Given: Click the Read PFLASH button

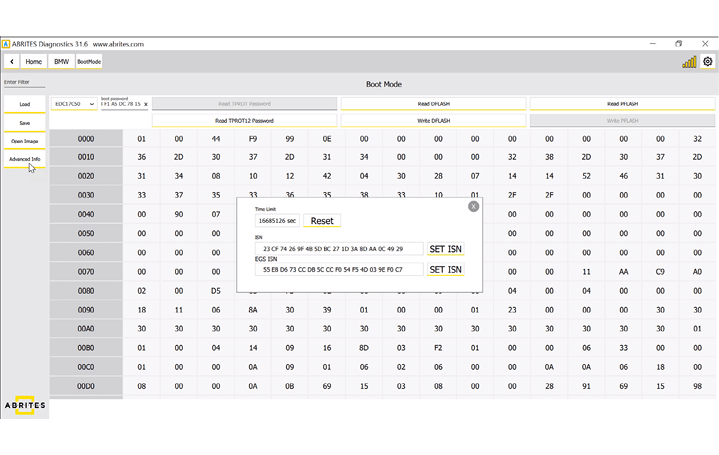Looking at the screenshot, I should click(x=622, y=103).
